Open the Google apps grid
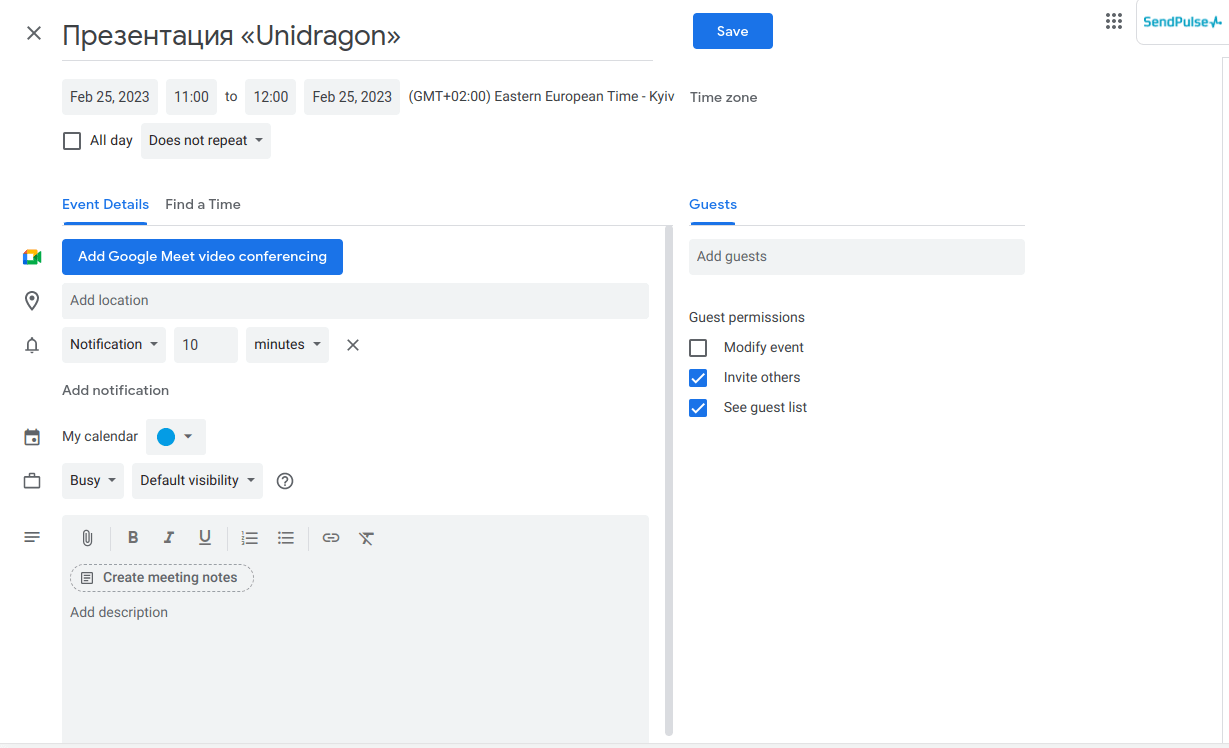This screenshot has height=748, width=1229. pos(1114,22)
